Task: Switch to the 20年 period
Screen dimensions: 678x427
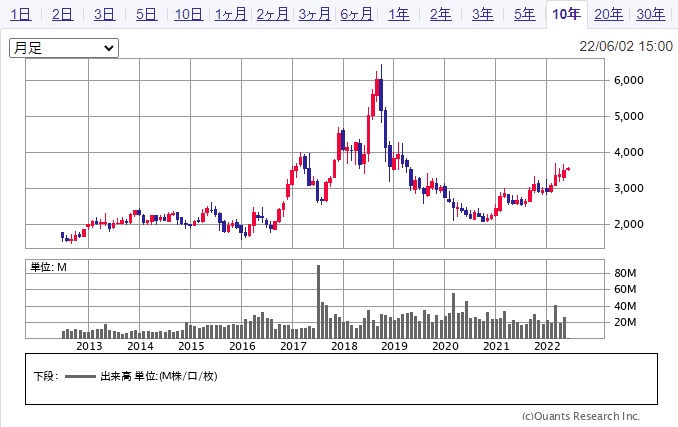Action: (608, 14)
